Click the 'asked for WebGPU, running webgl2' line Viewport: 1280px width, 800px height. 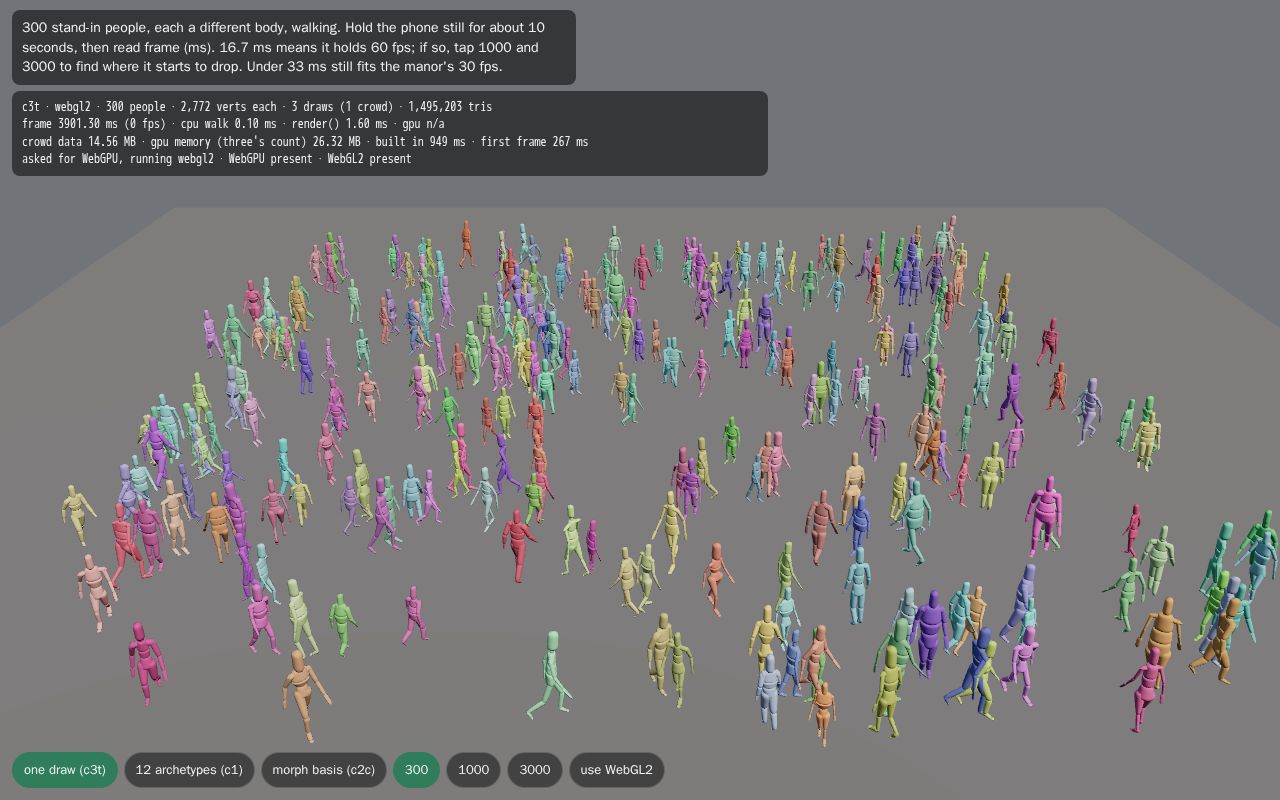tap(216, 159)
